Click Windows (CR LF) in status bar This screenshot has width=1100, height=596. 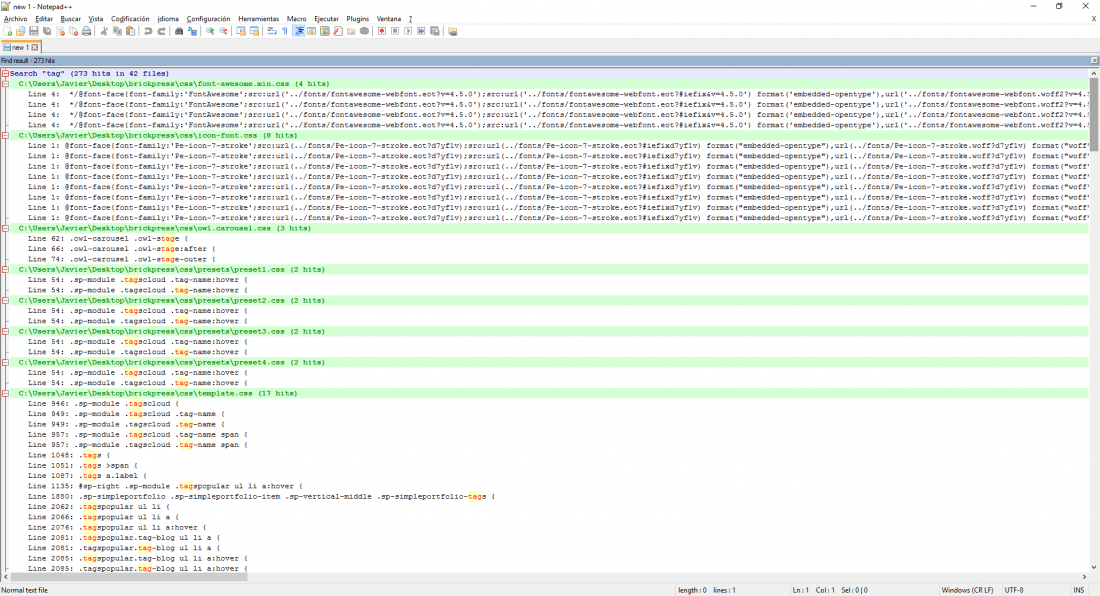click(x=967, y=590)
